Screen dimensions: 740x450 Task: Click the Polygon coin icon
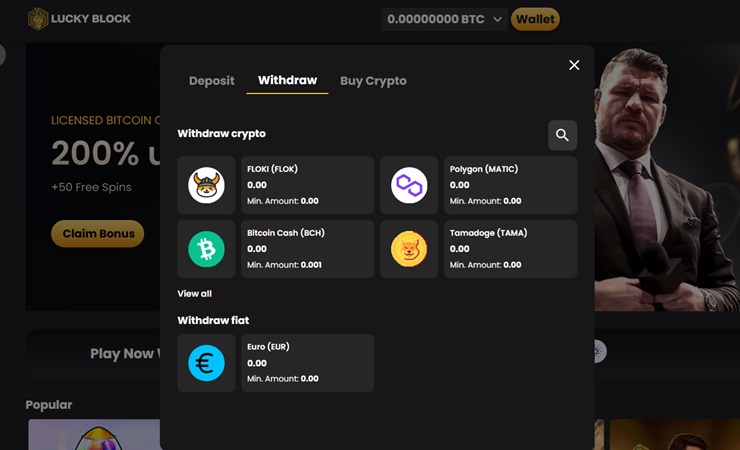409,185
